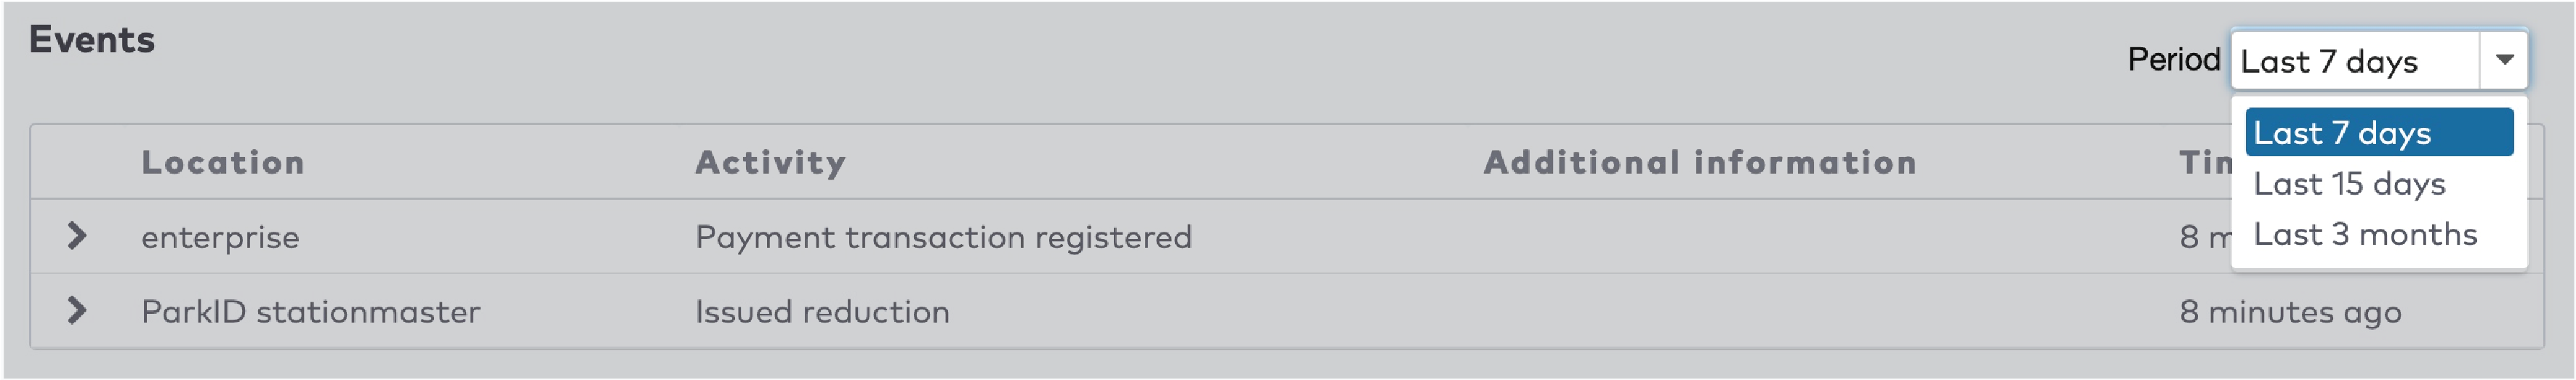Click the 8 minutes ago timestamp
The height and width of the screenshot is (380, 2576).
pyautogui.click(x=2289, y=312)
